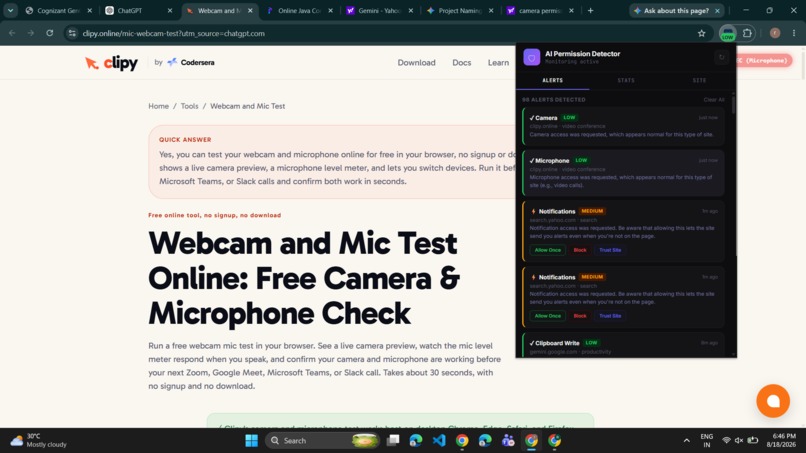The image size is (806, 453).
Task: Refresh the AI Permission Detector panel
Action: click(x=721, y=57)
